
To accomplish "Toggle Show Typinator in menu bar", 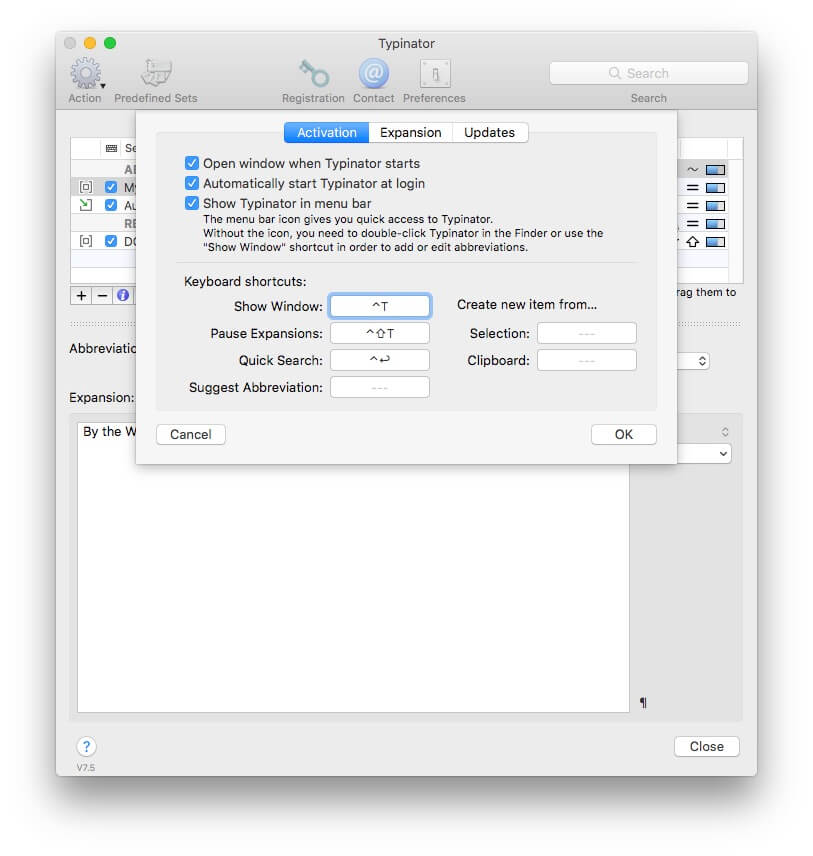I will [192, 203].
